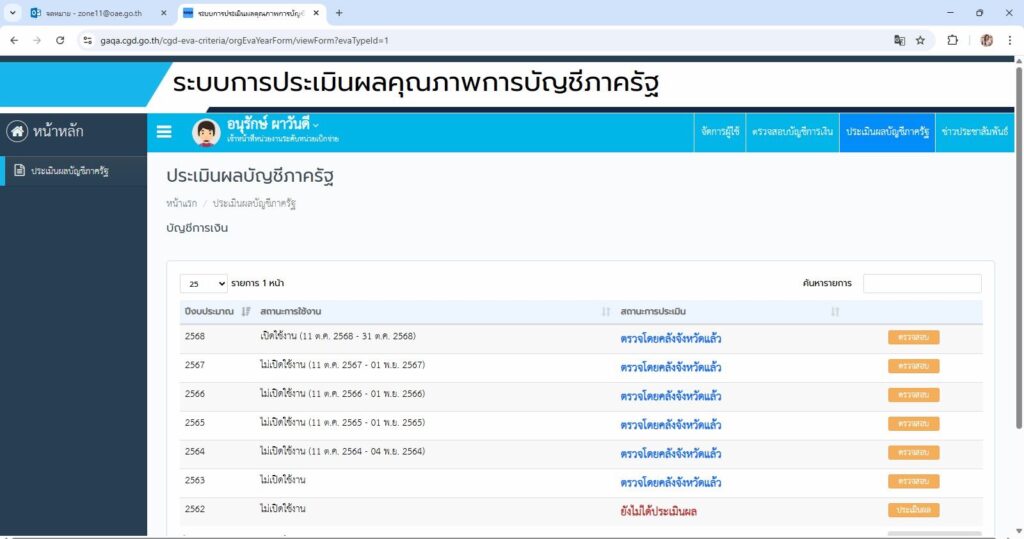The height and width of the screenshot is (539, 1024).
Task: Click the hamburger menu icon in the blue header
Action: pyautogui.click(x=164, y=132)
